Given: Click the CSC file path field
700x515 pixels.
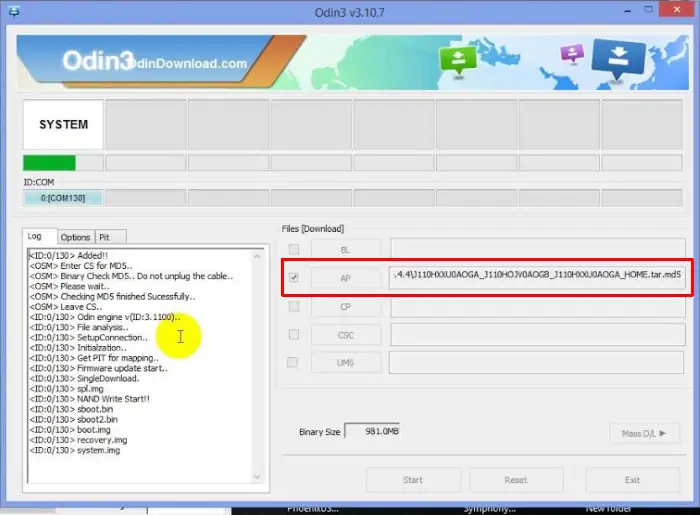Looking at the screenshot, I should tap(538, 335).
